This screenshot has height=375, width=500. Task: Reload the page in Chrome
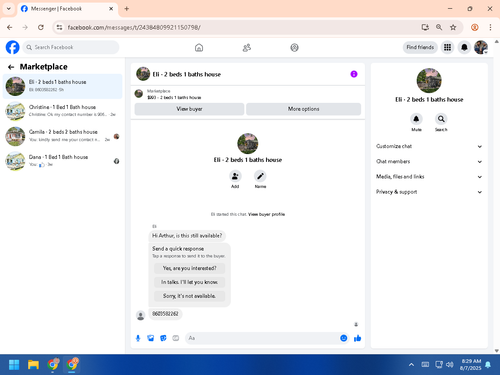(x=41, y=27)
